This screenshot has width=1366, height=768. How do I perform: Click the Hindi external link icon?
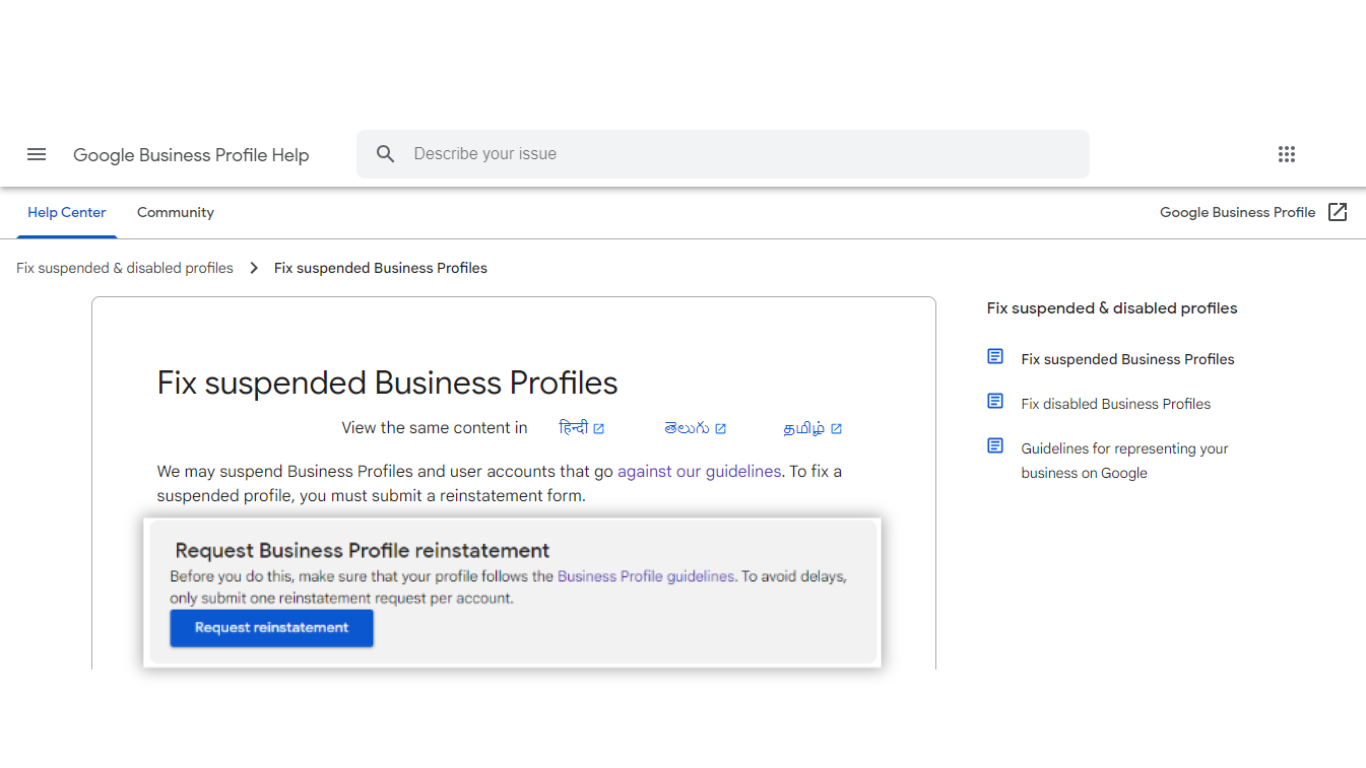(x=599, y=429)
